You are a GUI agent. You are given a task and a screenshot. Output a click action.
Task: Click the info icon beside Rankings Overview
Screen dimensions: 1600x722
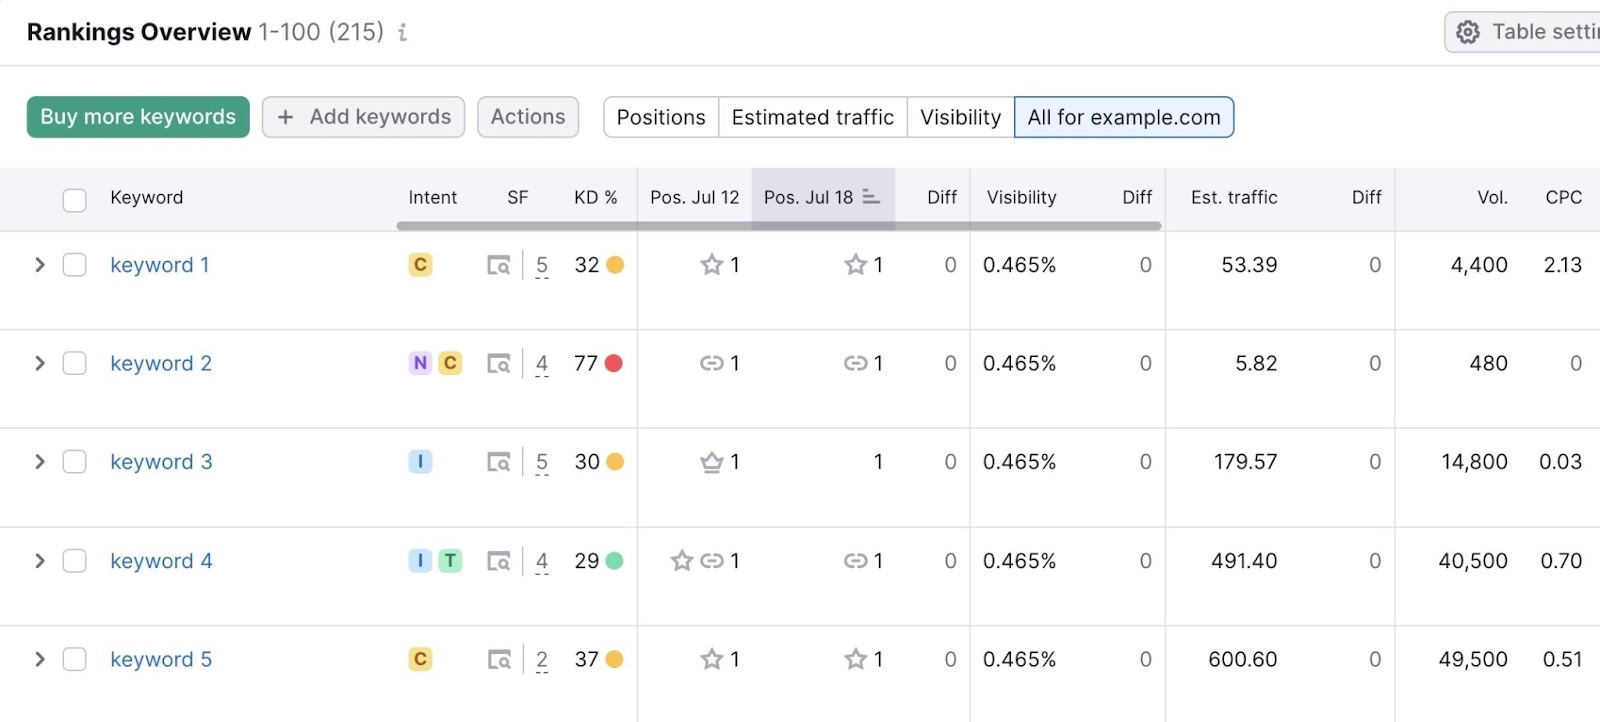click(402, 33)
